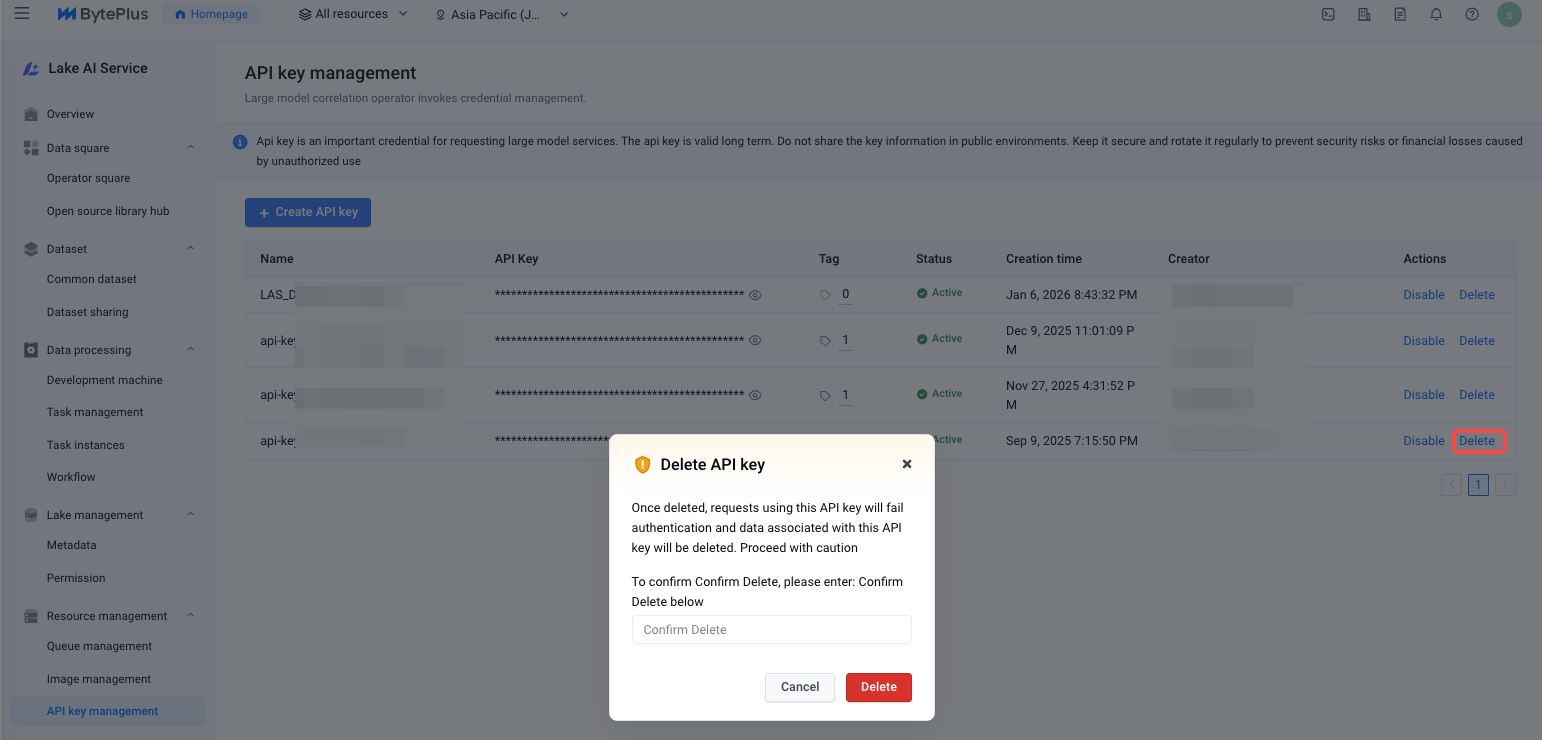This screenshot has height=740, width=1542.
Task: Open the Asia Pacific region selector
Action: point(502,15)
